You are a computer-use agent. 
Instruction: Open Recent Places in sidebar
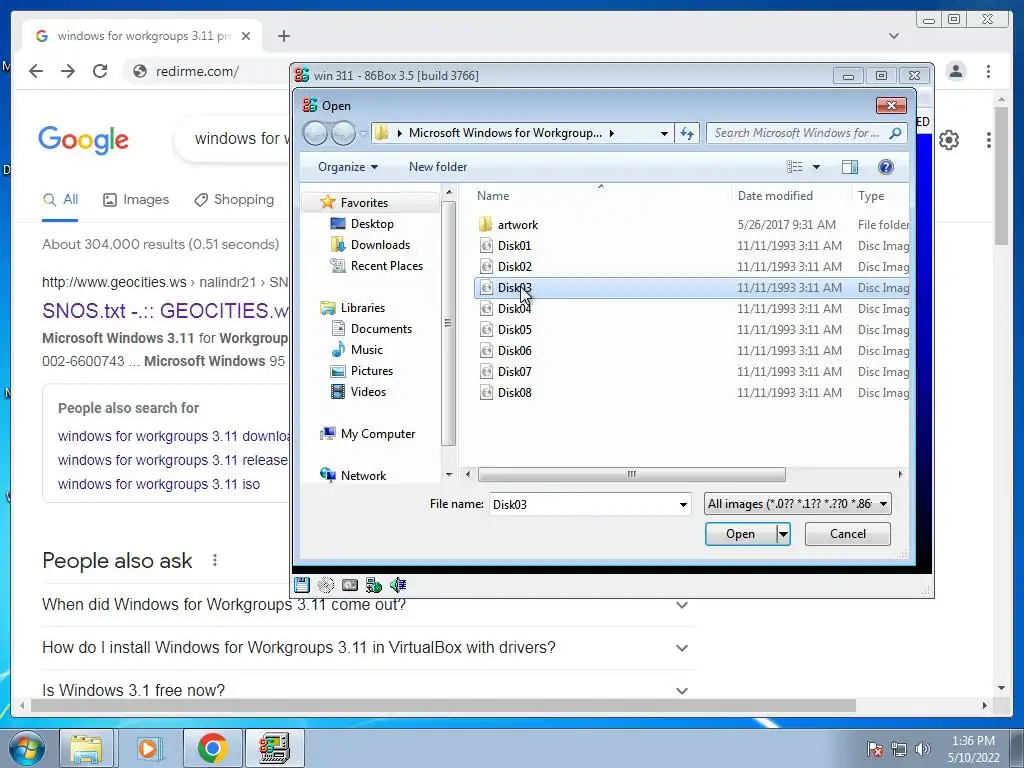pyautogui.click(x=386, y=265)
